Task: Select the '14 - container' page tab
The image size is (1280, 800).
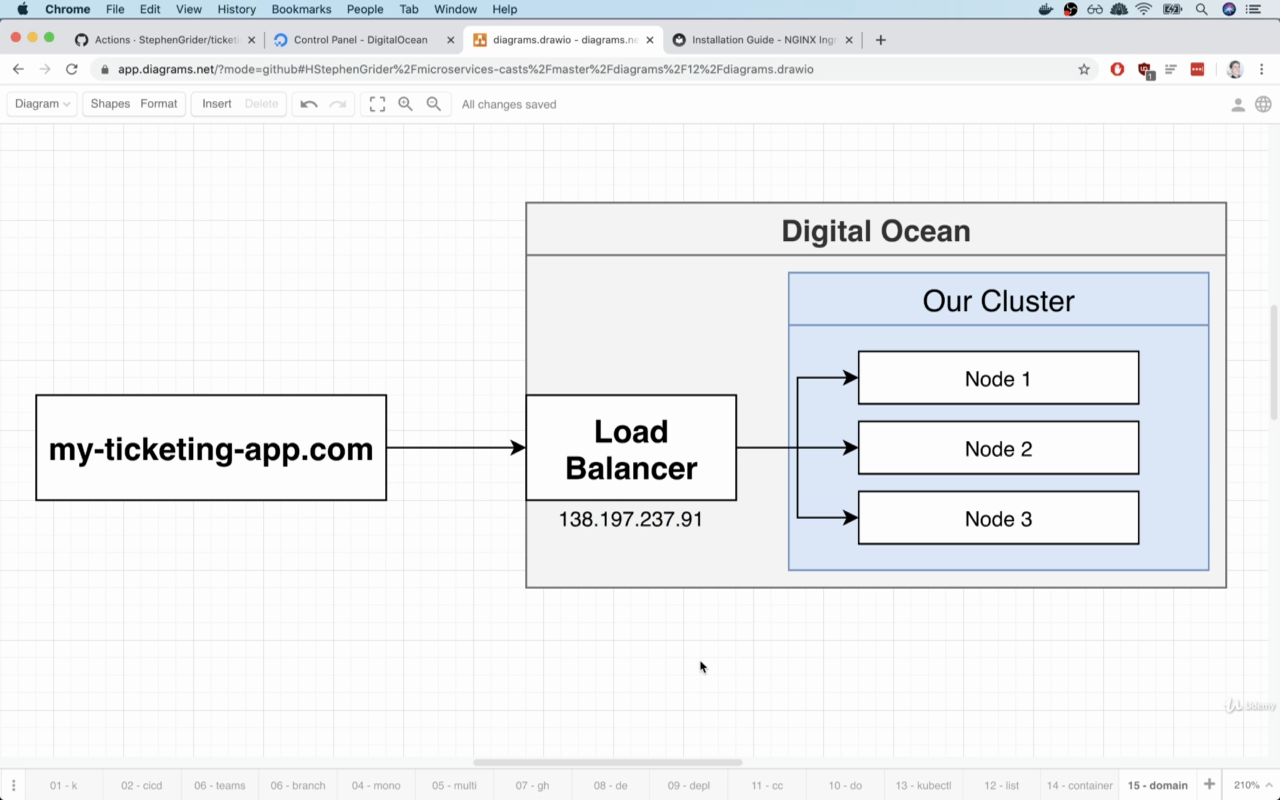Action: [1079, 785]
